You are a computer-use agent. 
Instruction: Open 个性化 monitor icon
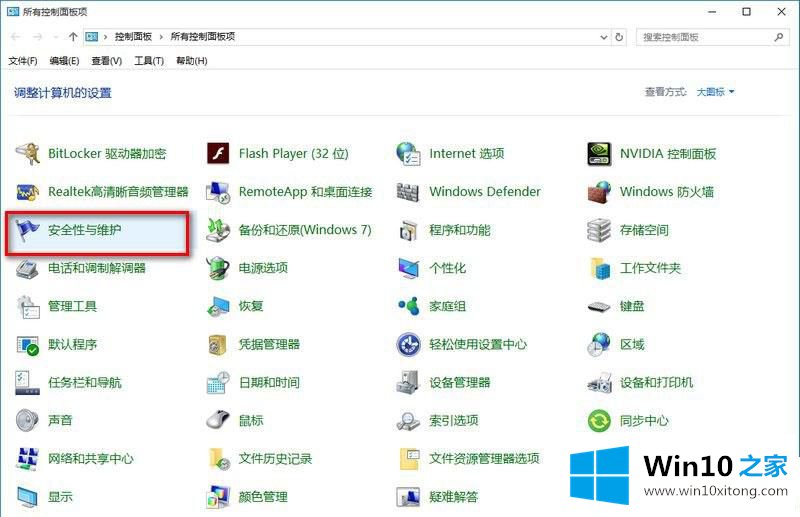point(408,268)
